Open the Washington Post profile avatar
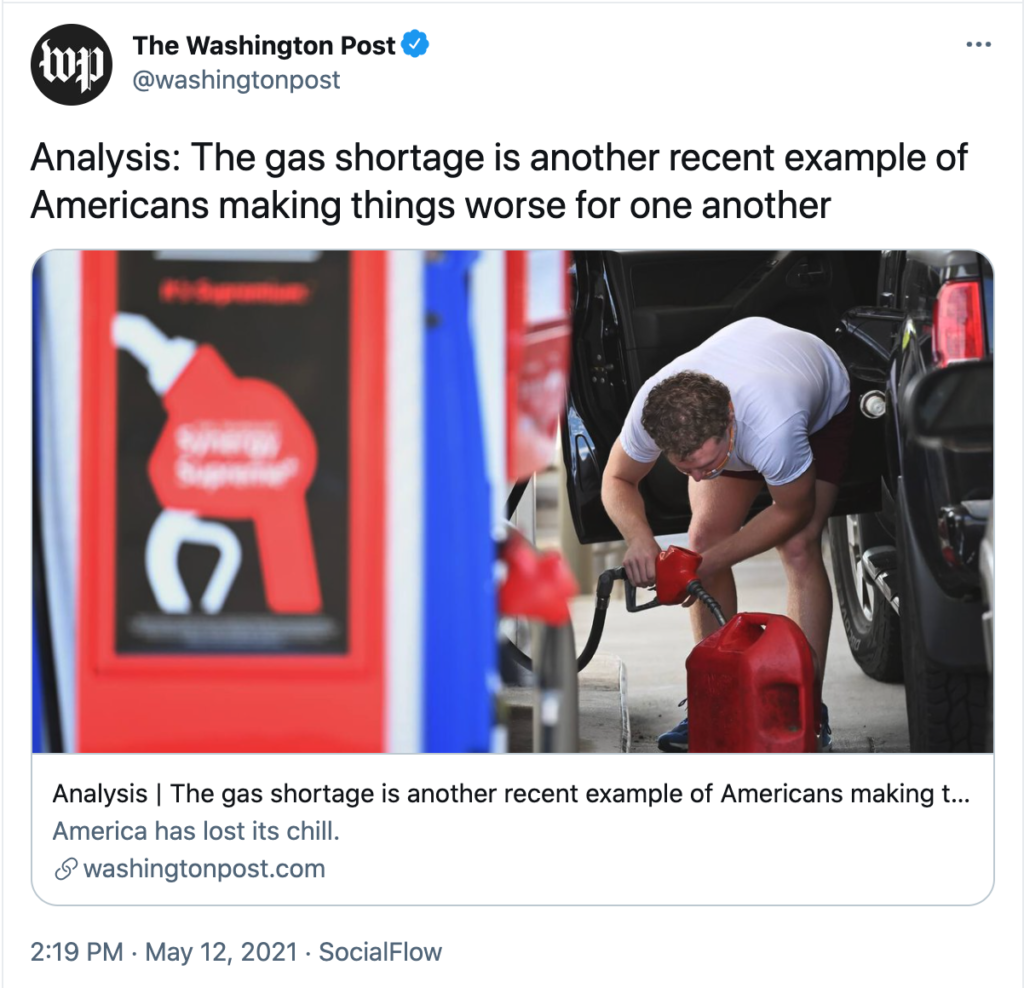 point(71,64)
